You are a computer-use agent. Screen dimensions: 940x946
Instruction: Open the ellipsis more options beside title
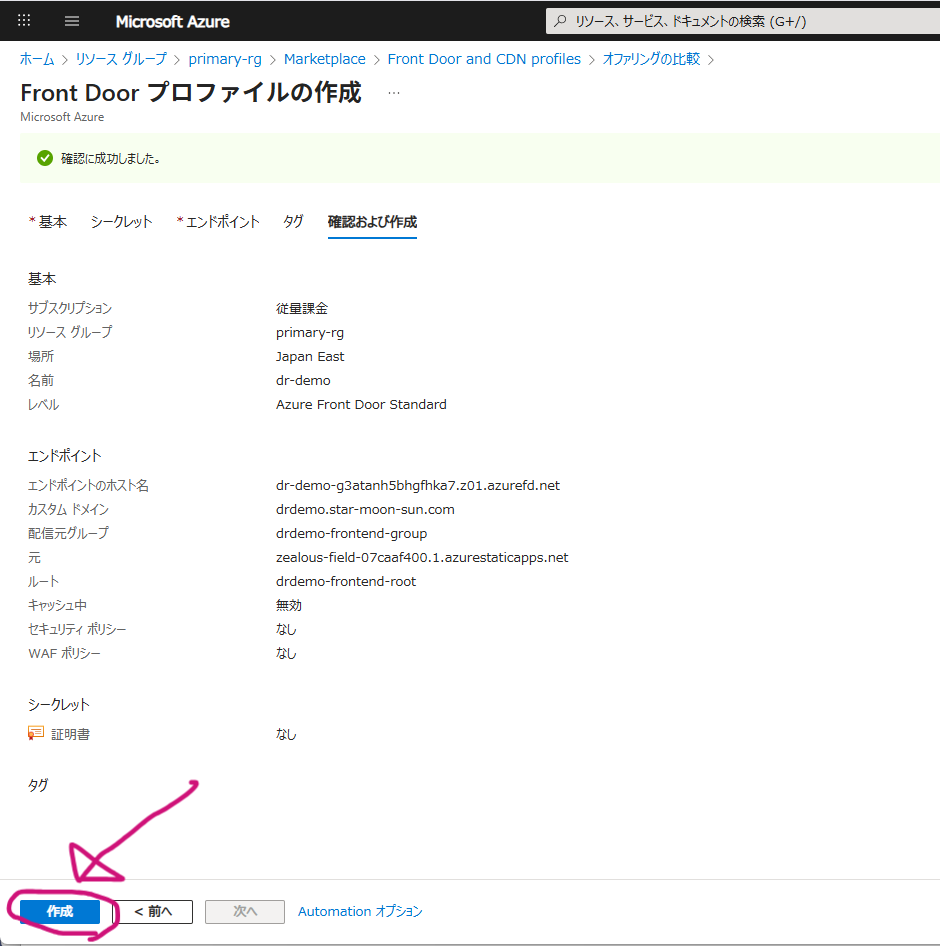(x=394, y=93)
